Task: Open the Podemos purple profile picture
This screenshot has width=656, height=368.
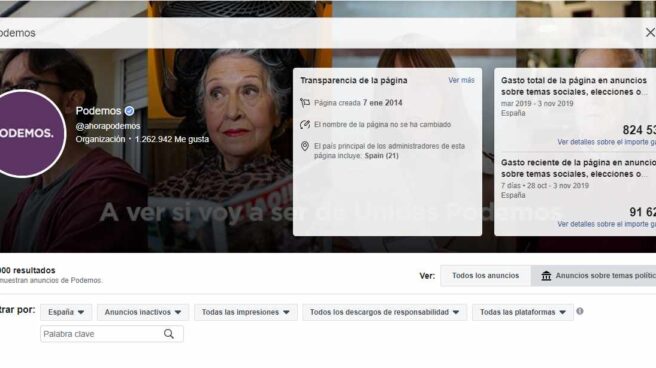Action: pyautogui.click(x=26, y=134)
